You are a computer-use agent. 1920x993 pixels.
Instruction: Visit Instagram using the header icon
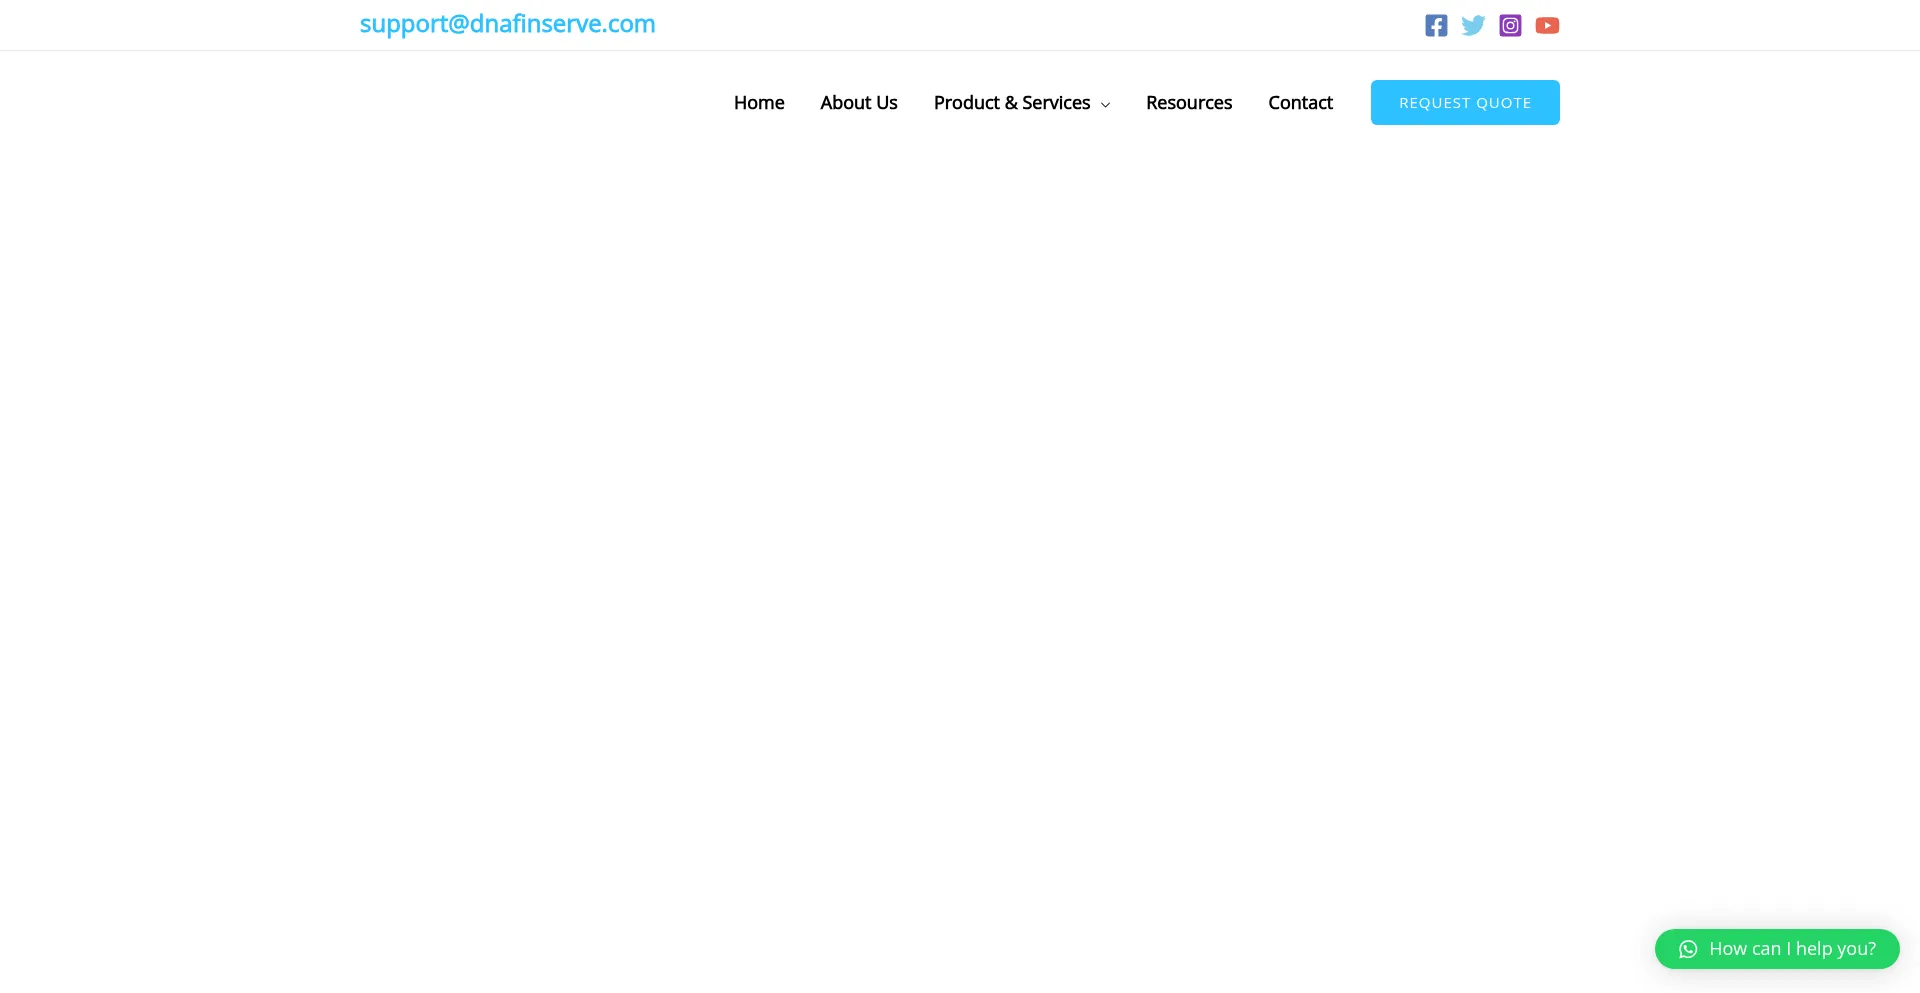click(1510, 25)
